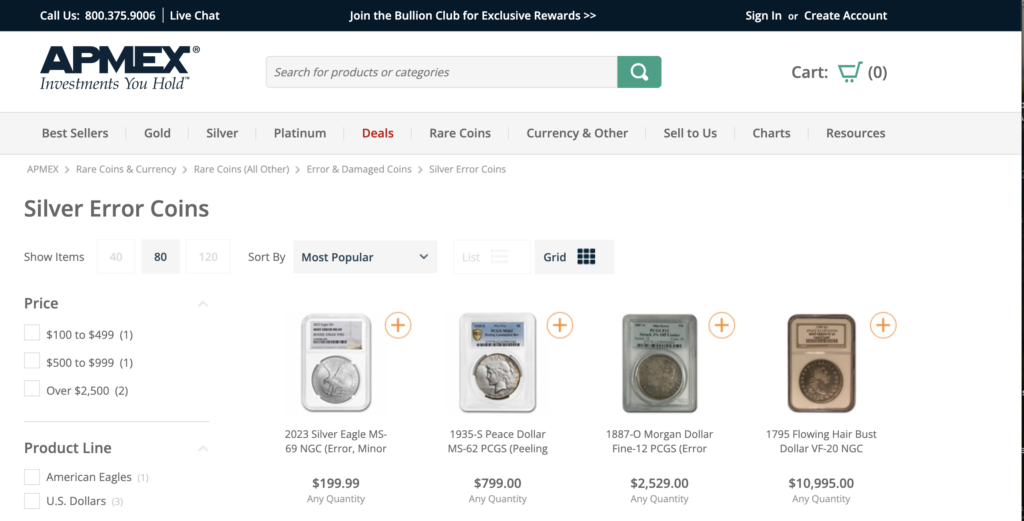Click the Silver Error Coins page heading
This screenshot has width=1024, height=521.
coord(116,209)
